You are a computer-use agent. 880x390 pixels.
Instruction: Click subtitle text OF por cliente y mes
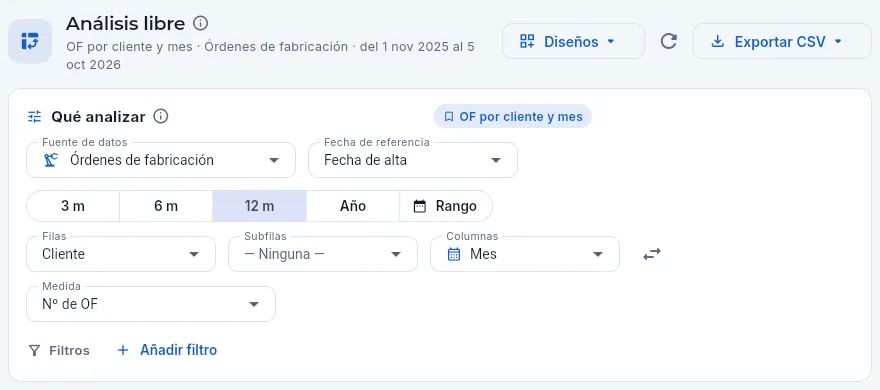pyautogui.click(x=129, y=47)
